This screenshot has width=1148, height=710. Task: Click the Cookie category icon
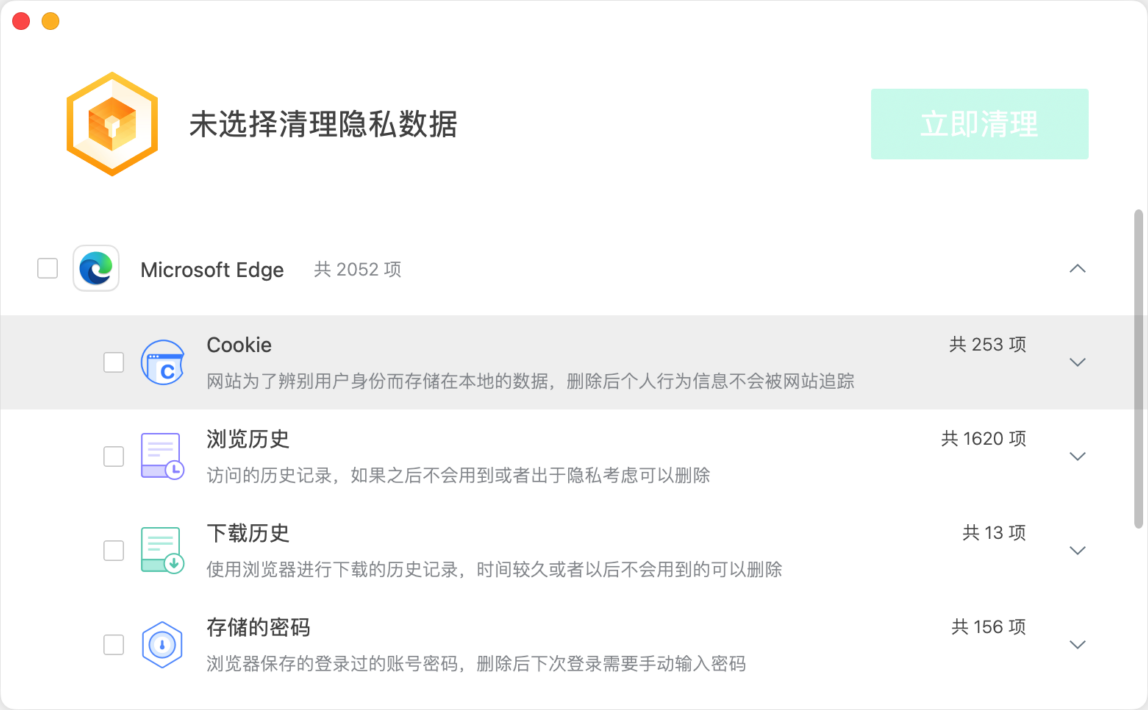(x=163, y=362)
